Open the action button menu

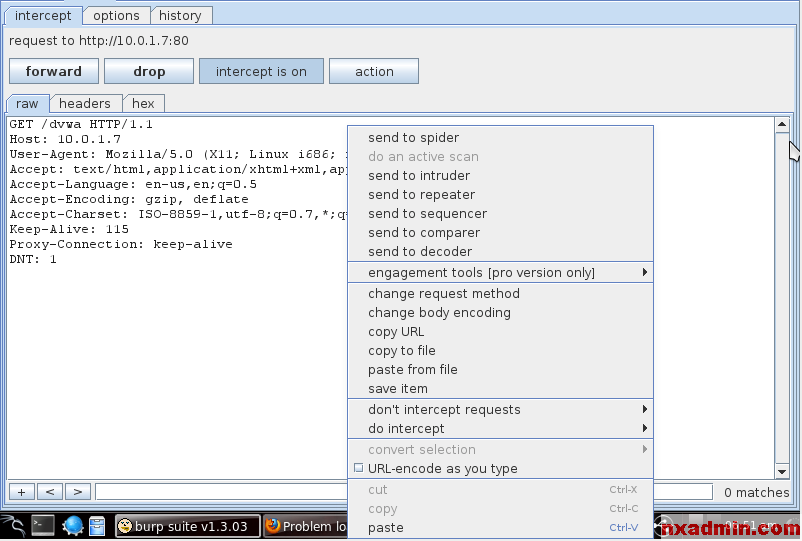[374, 71]
